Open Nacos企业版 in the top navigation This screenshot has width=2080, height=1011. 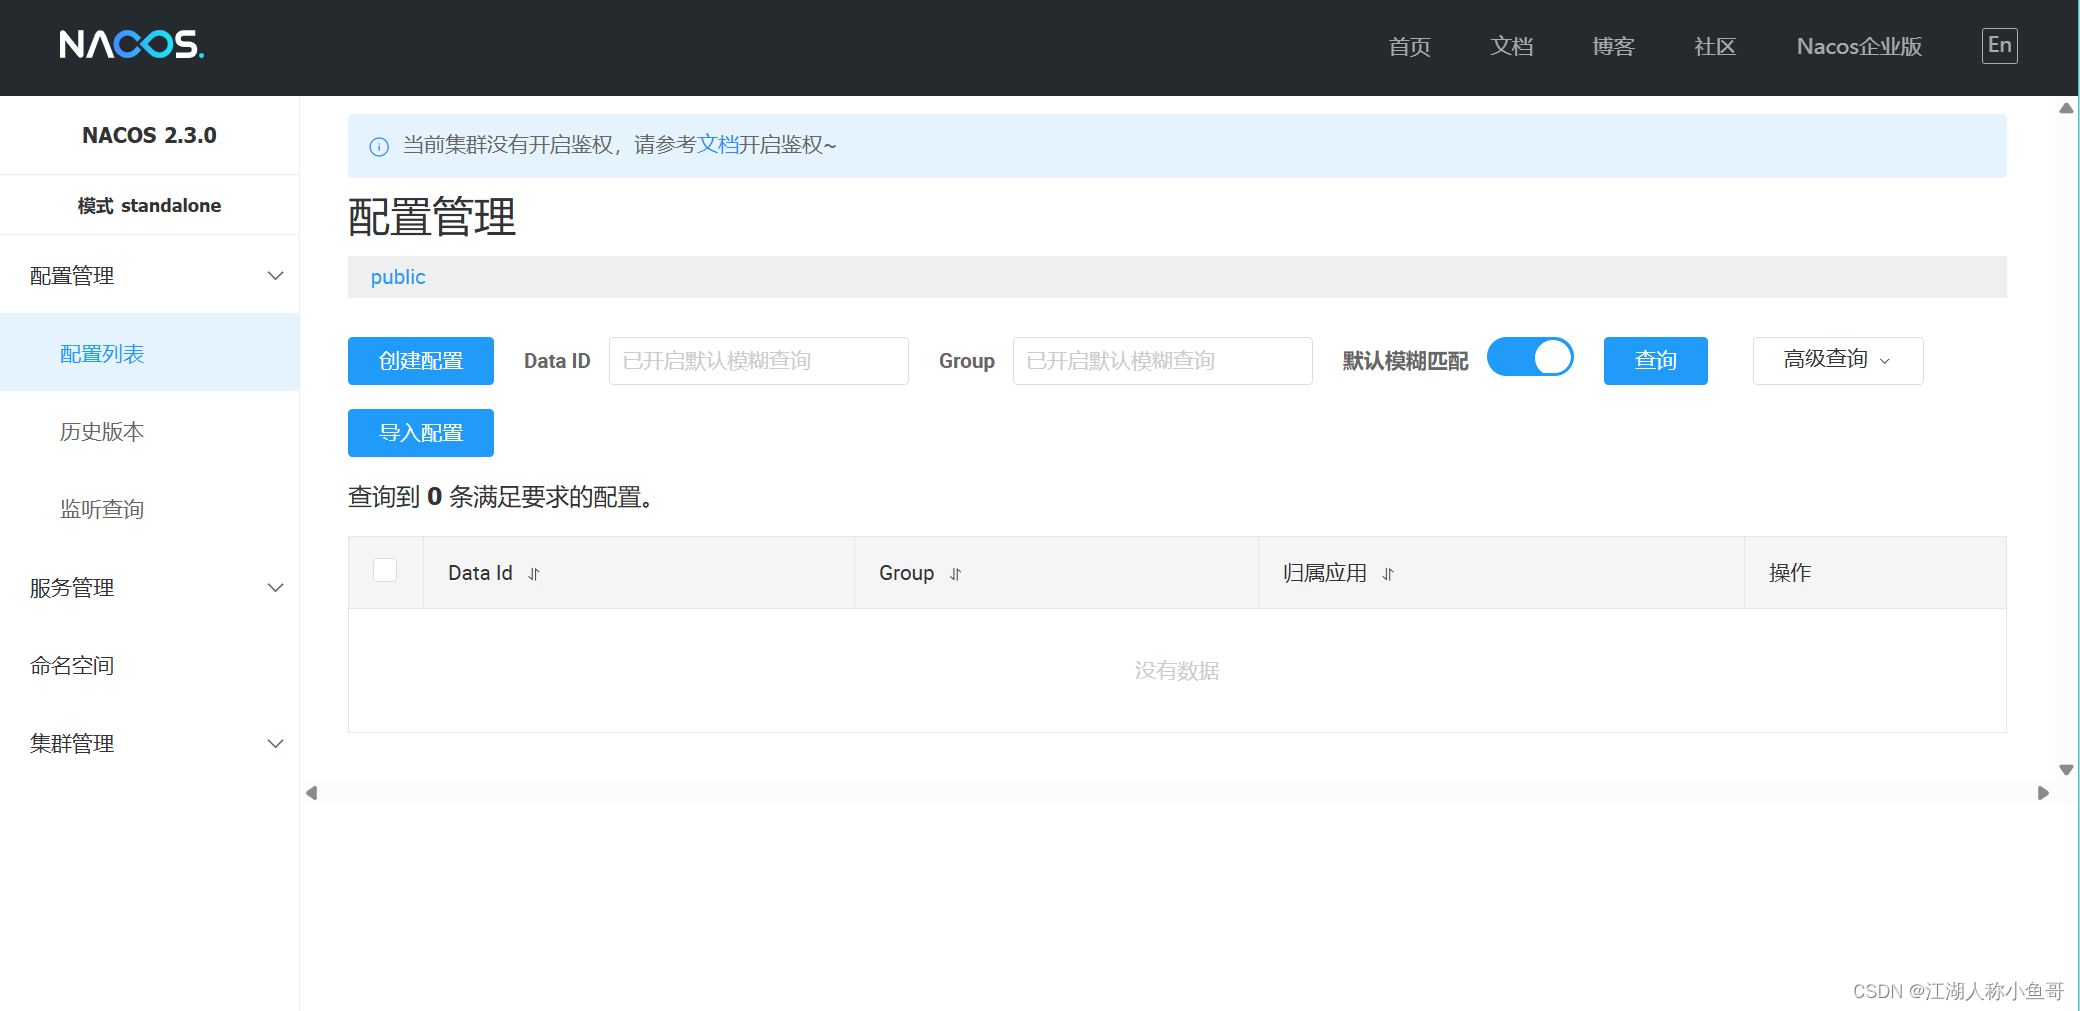coord(1859,46)
